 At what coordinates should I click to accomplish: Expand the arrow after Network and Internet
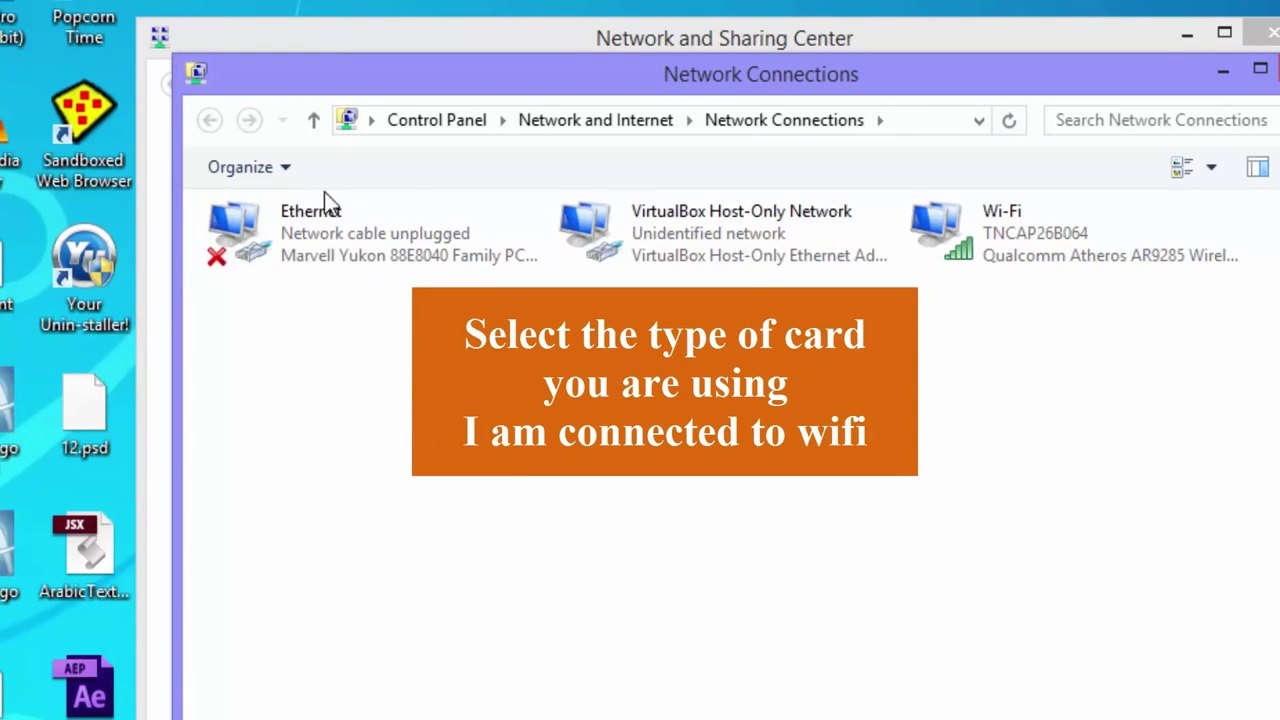coord(689,120)
